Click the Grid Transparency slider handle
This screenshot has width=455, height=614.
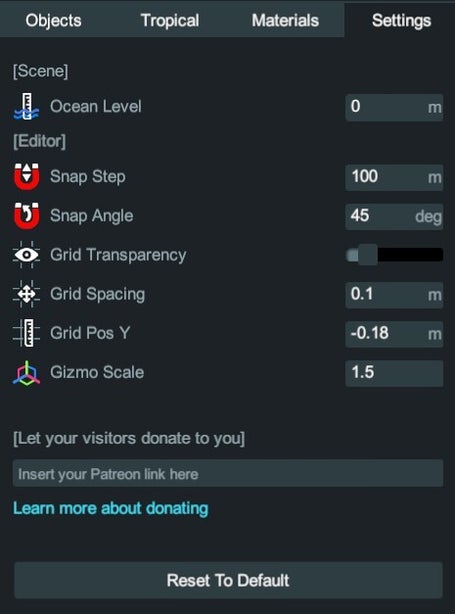[367, 255]
